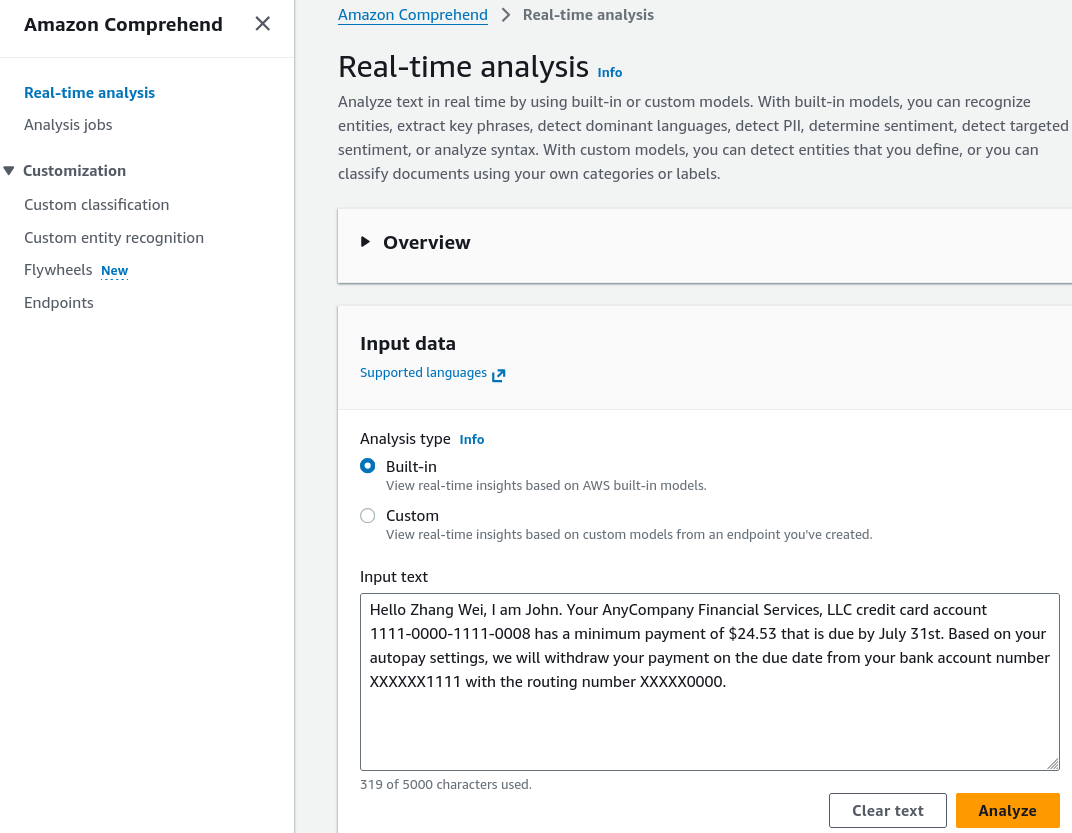Go to Custom classification page

click(96, 204)
